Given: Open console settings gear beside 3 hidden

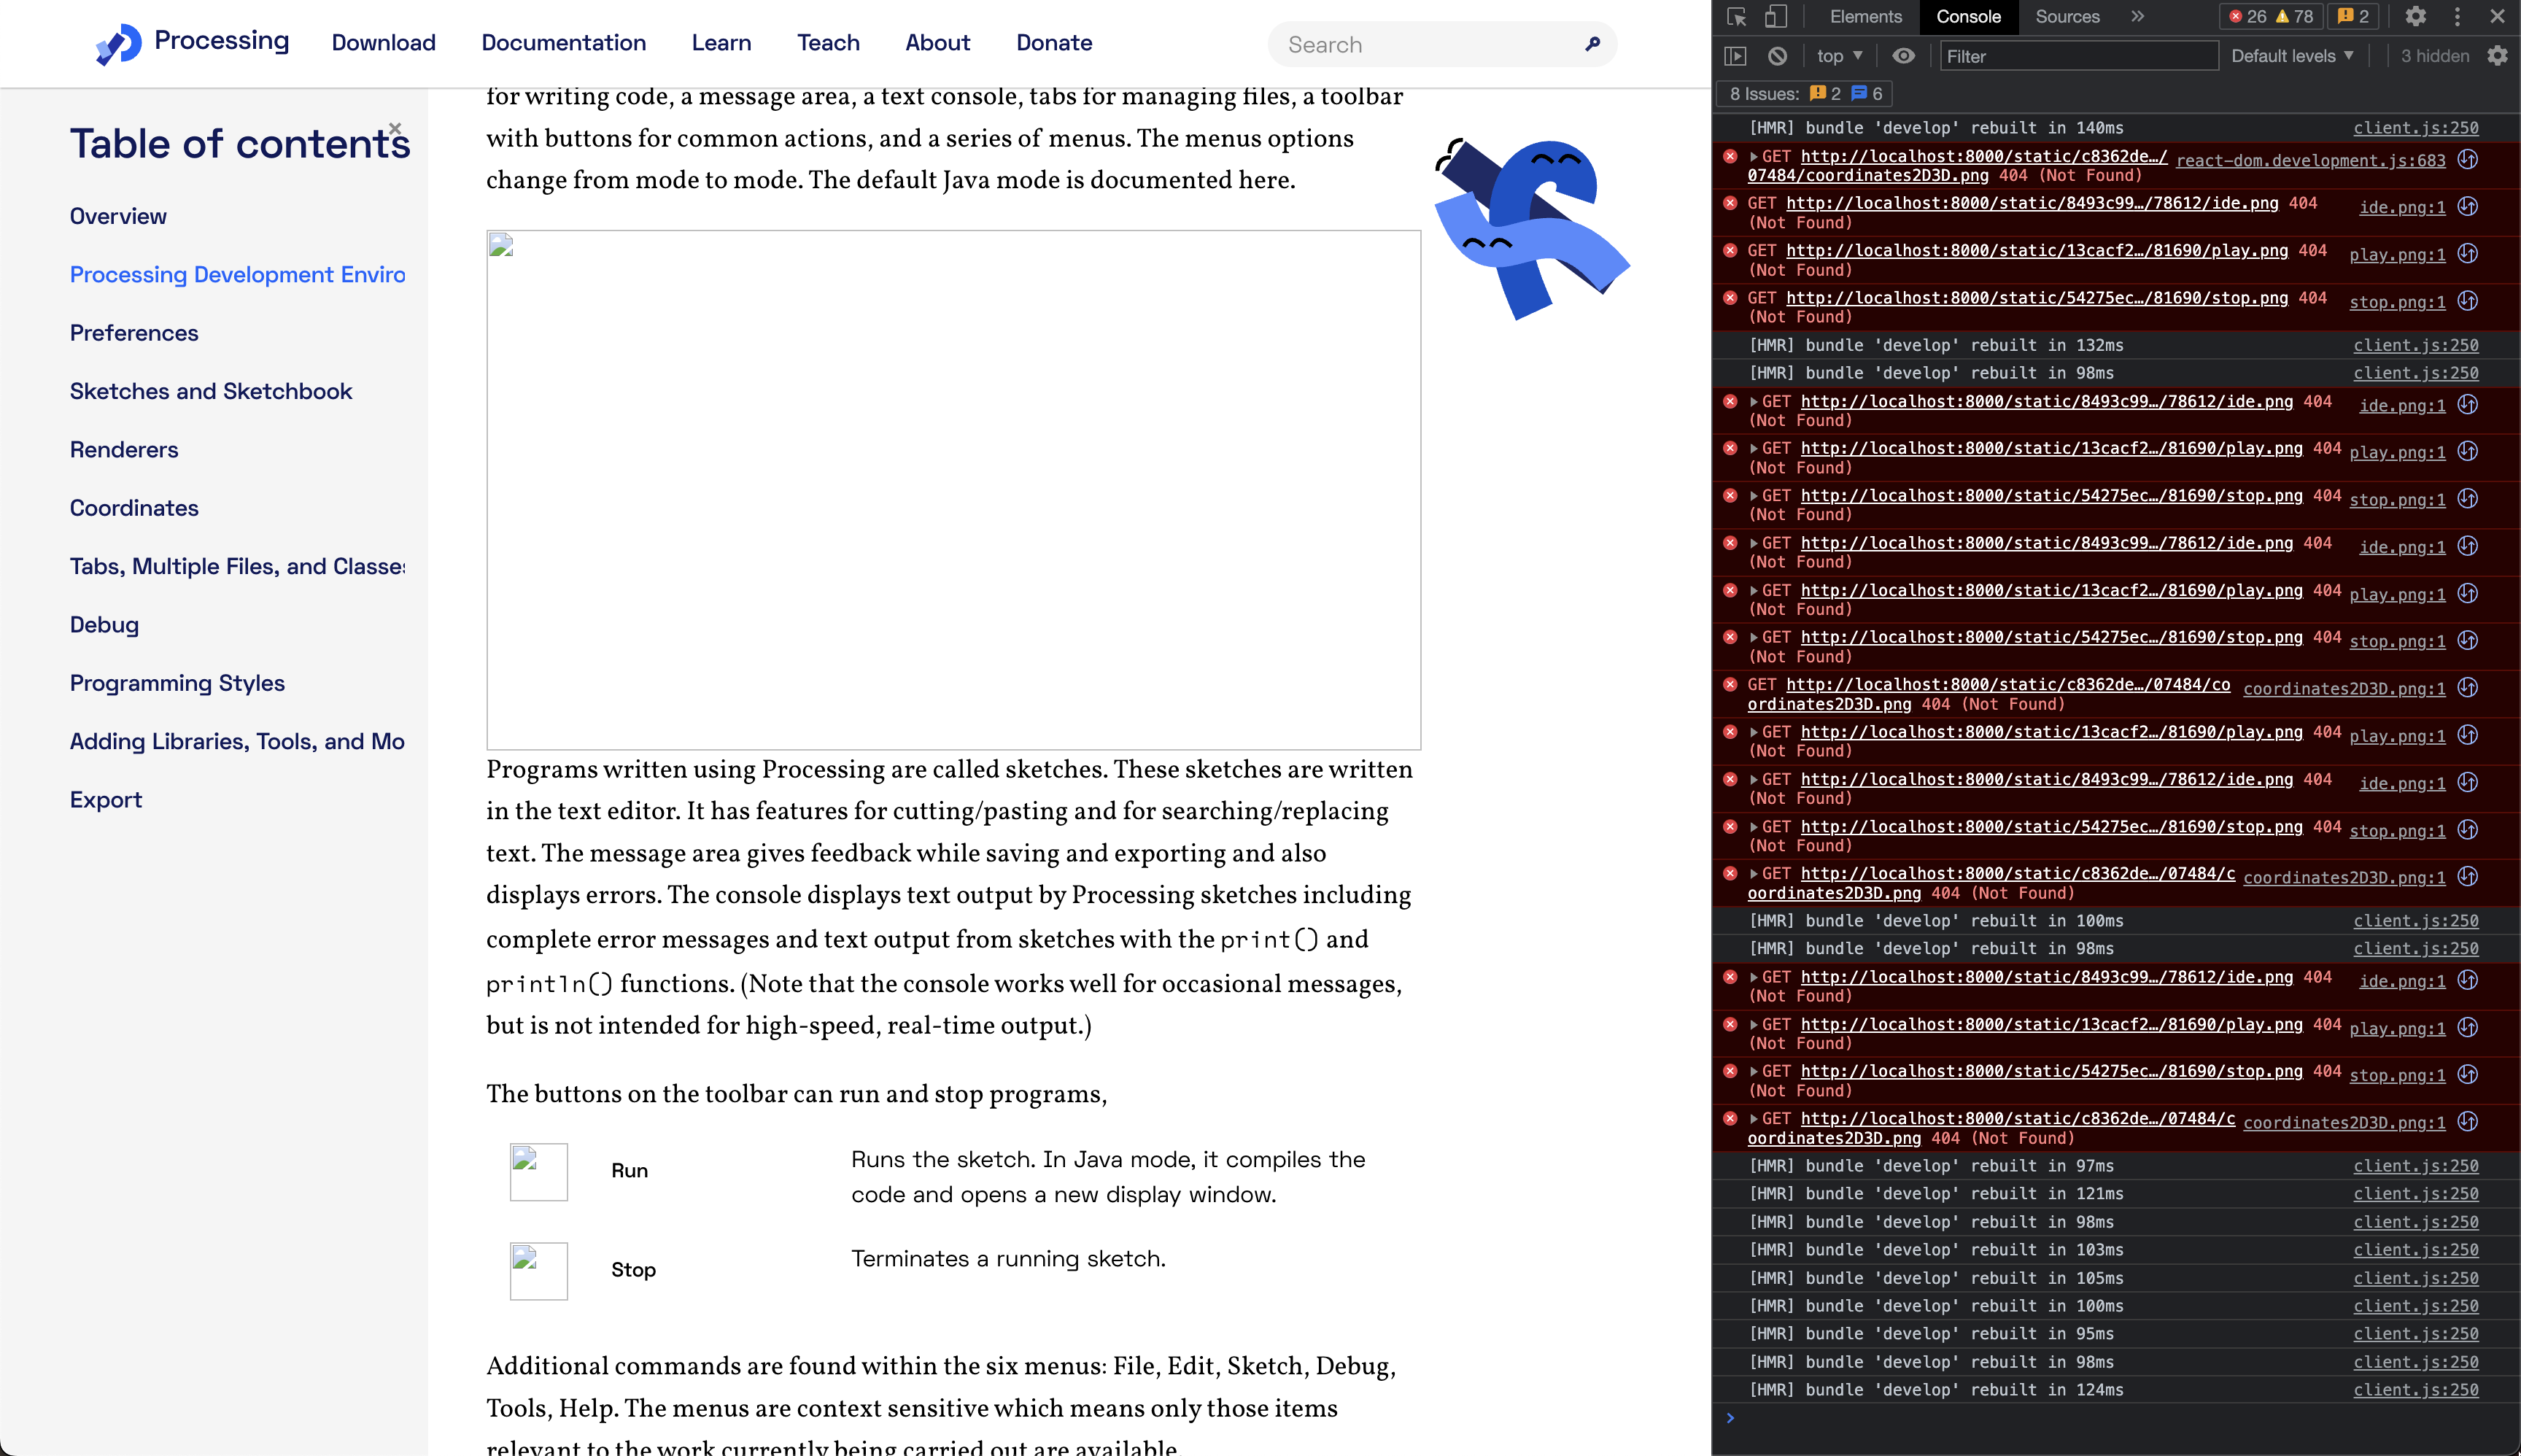Looking at the screenshot, I should click(x=2497, y=56).
